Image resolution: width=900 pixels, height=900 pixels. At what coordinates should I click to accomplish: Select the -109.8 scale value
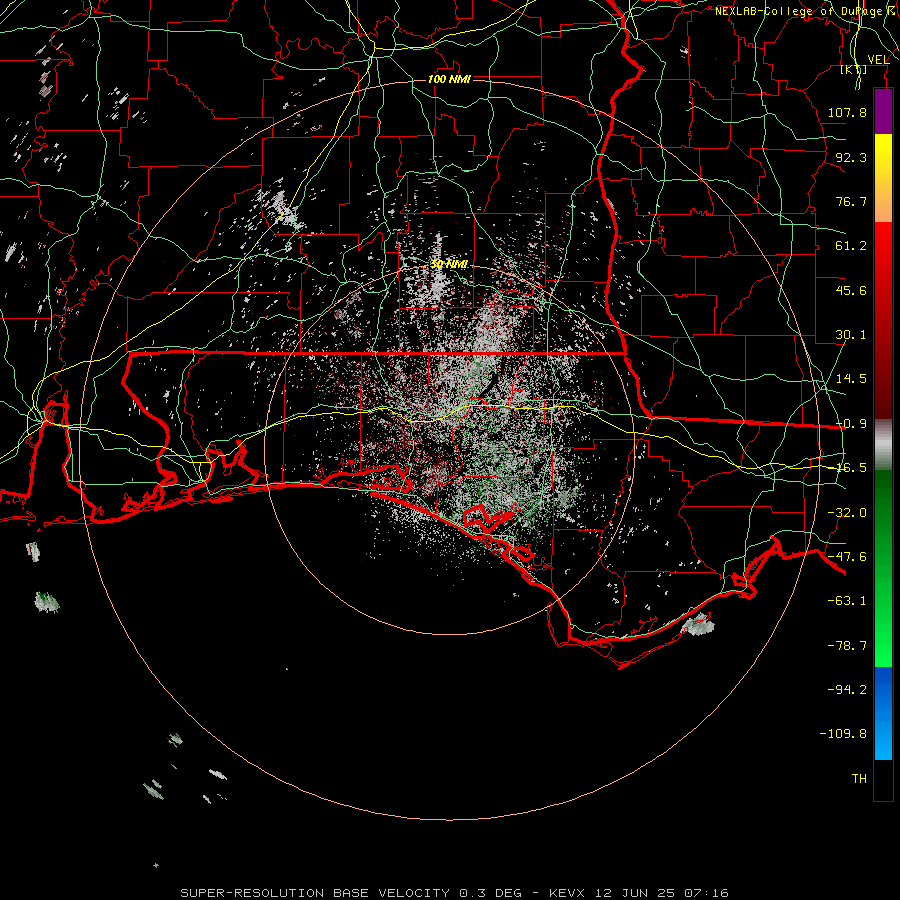coord(843,734)
